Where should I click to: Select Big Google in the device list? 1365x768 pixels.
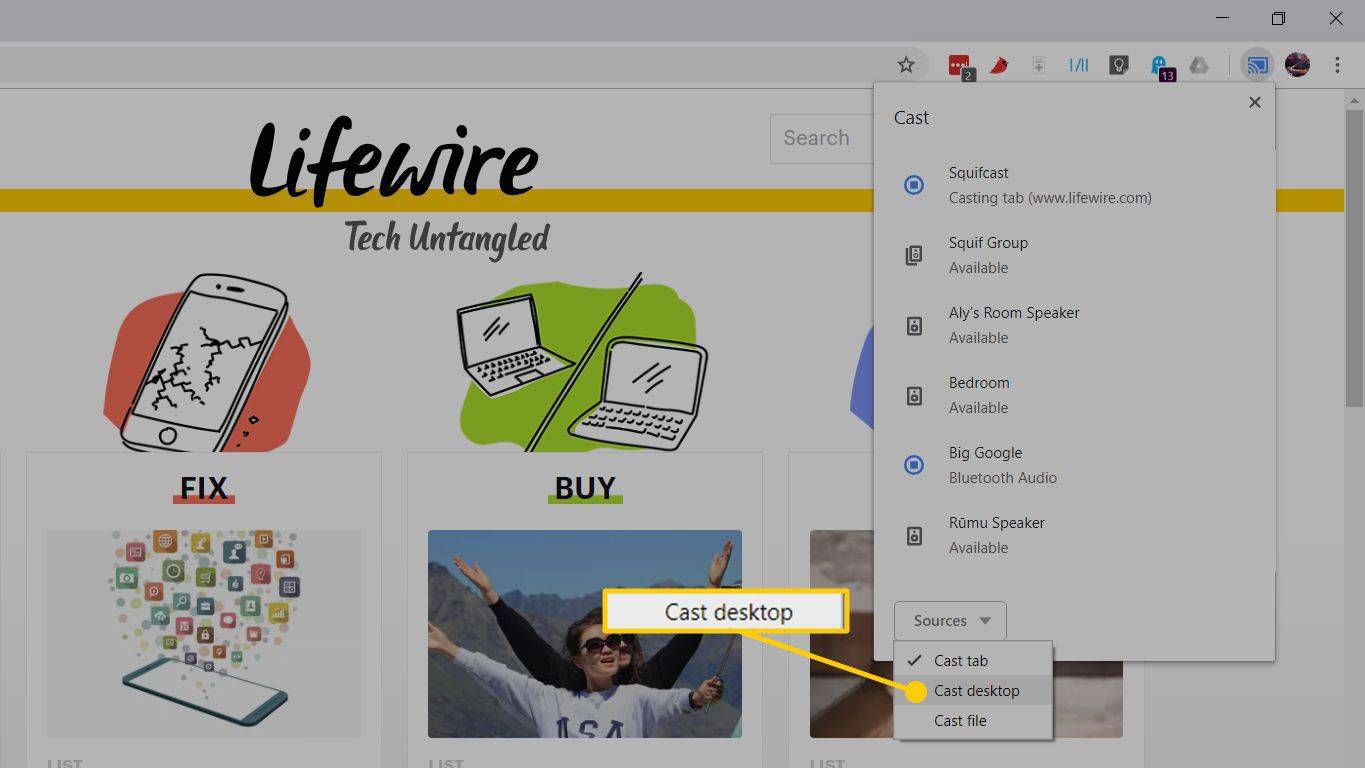985,453
